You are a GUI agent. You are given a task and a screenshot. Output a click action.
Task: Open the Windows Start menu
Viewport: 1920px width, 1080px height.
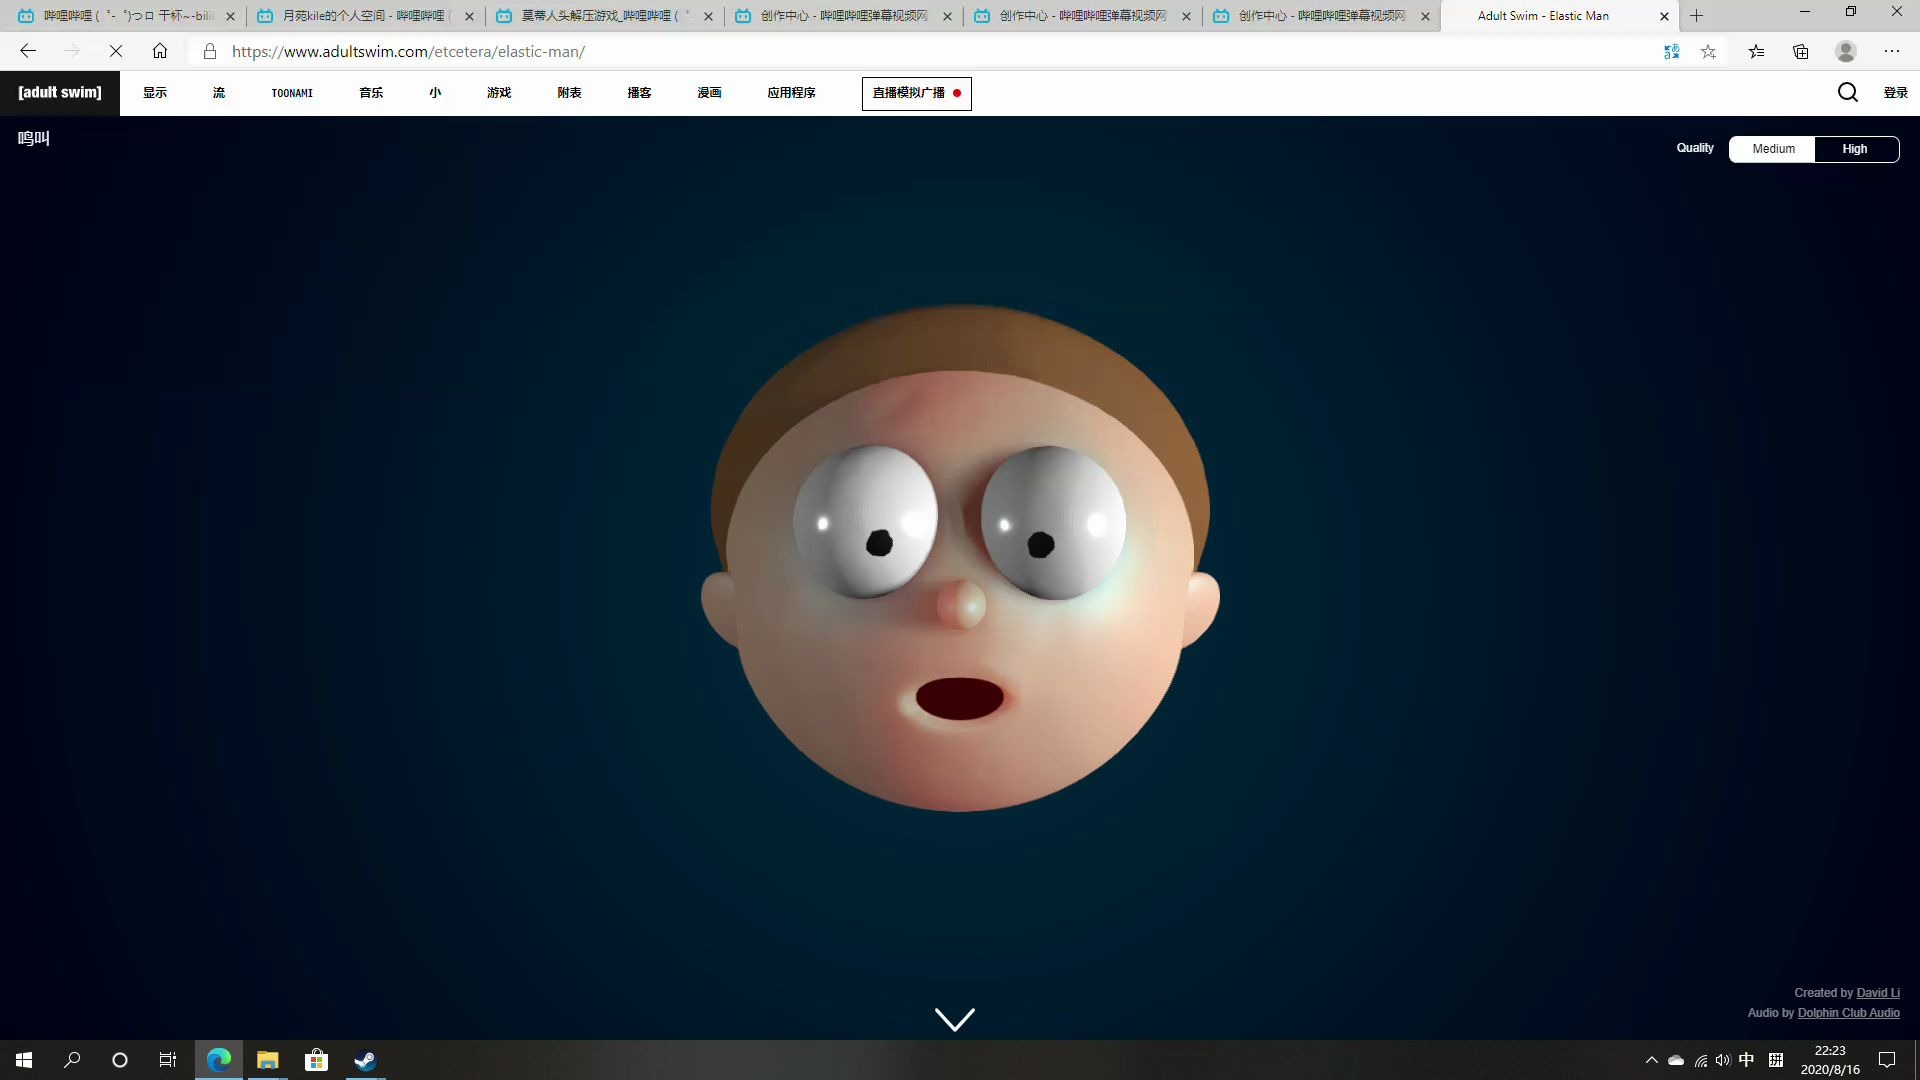coord(24,1060)
